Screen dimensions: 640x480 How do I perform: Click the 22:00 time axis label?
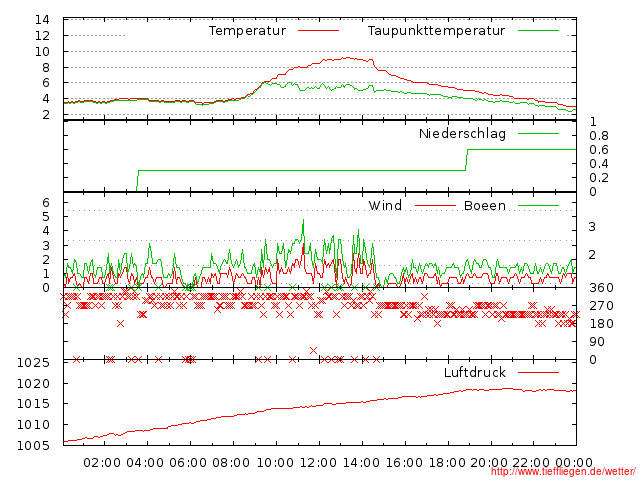(531, 462)
